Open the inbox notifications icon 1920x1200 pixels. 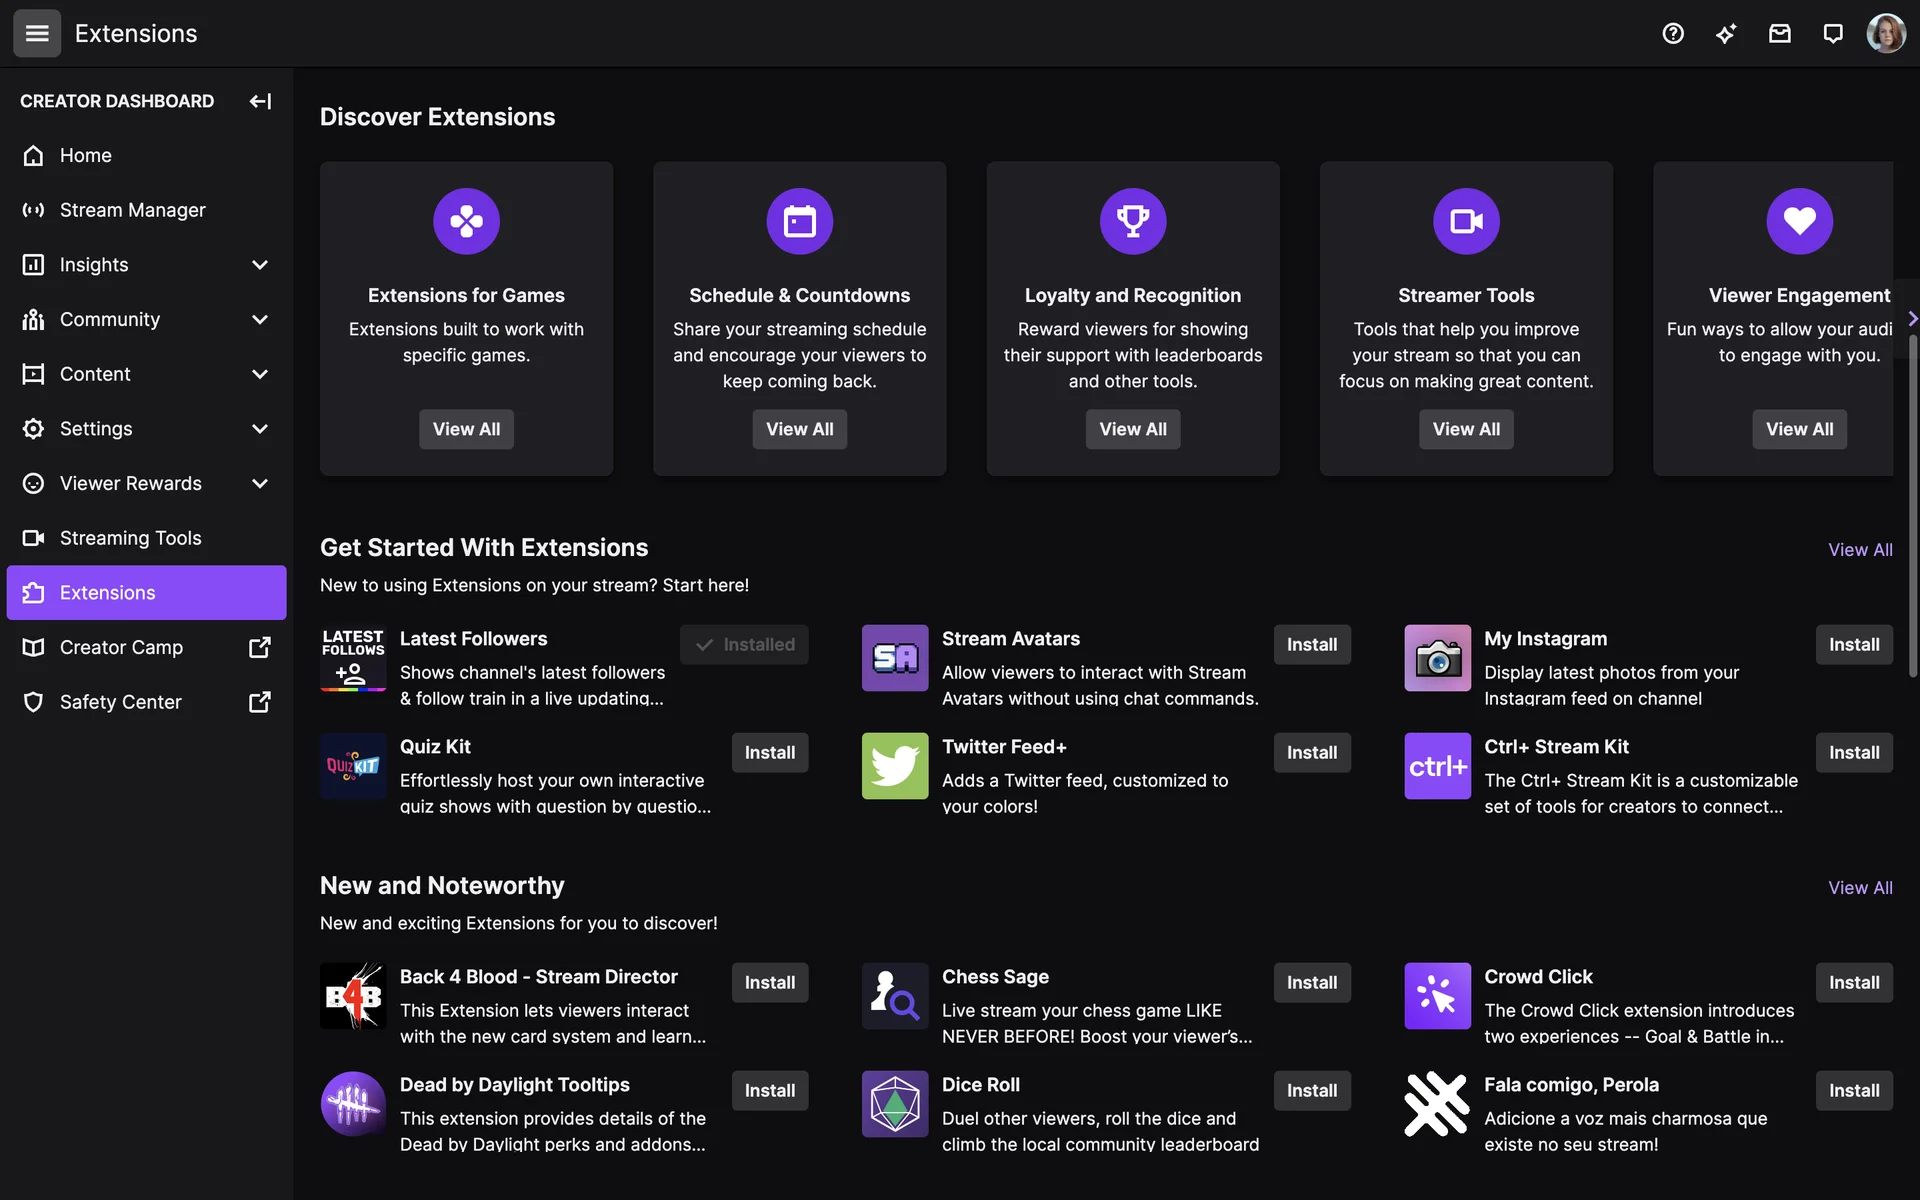[x=1780, y=34]
